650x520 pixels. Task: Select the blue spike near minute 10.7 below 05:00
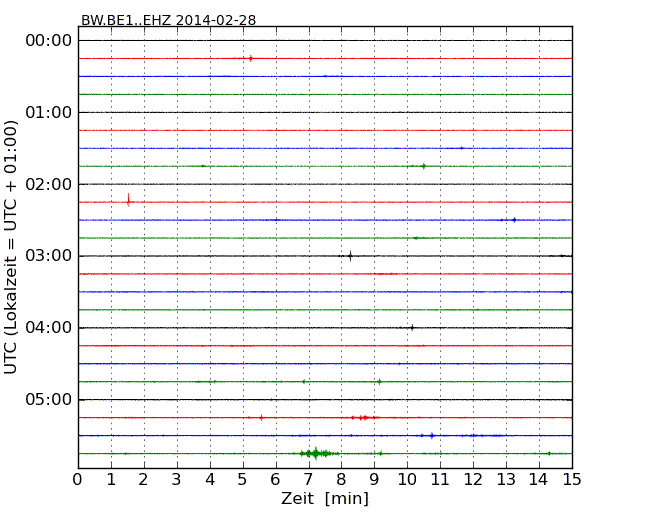[x=432, y=435]
